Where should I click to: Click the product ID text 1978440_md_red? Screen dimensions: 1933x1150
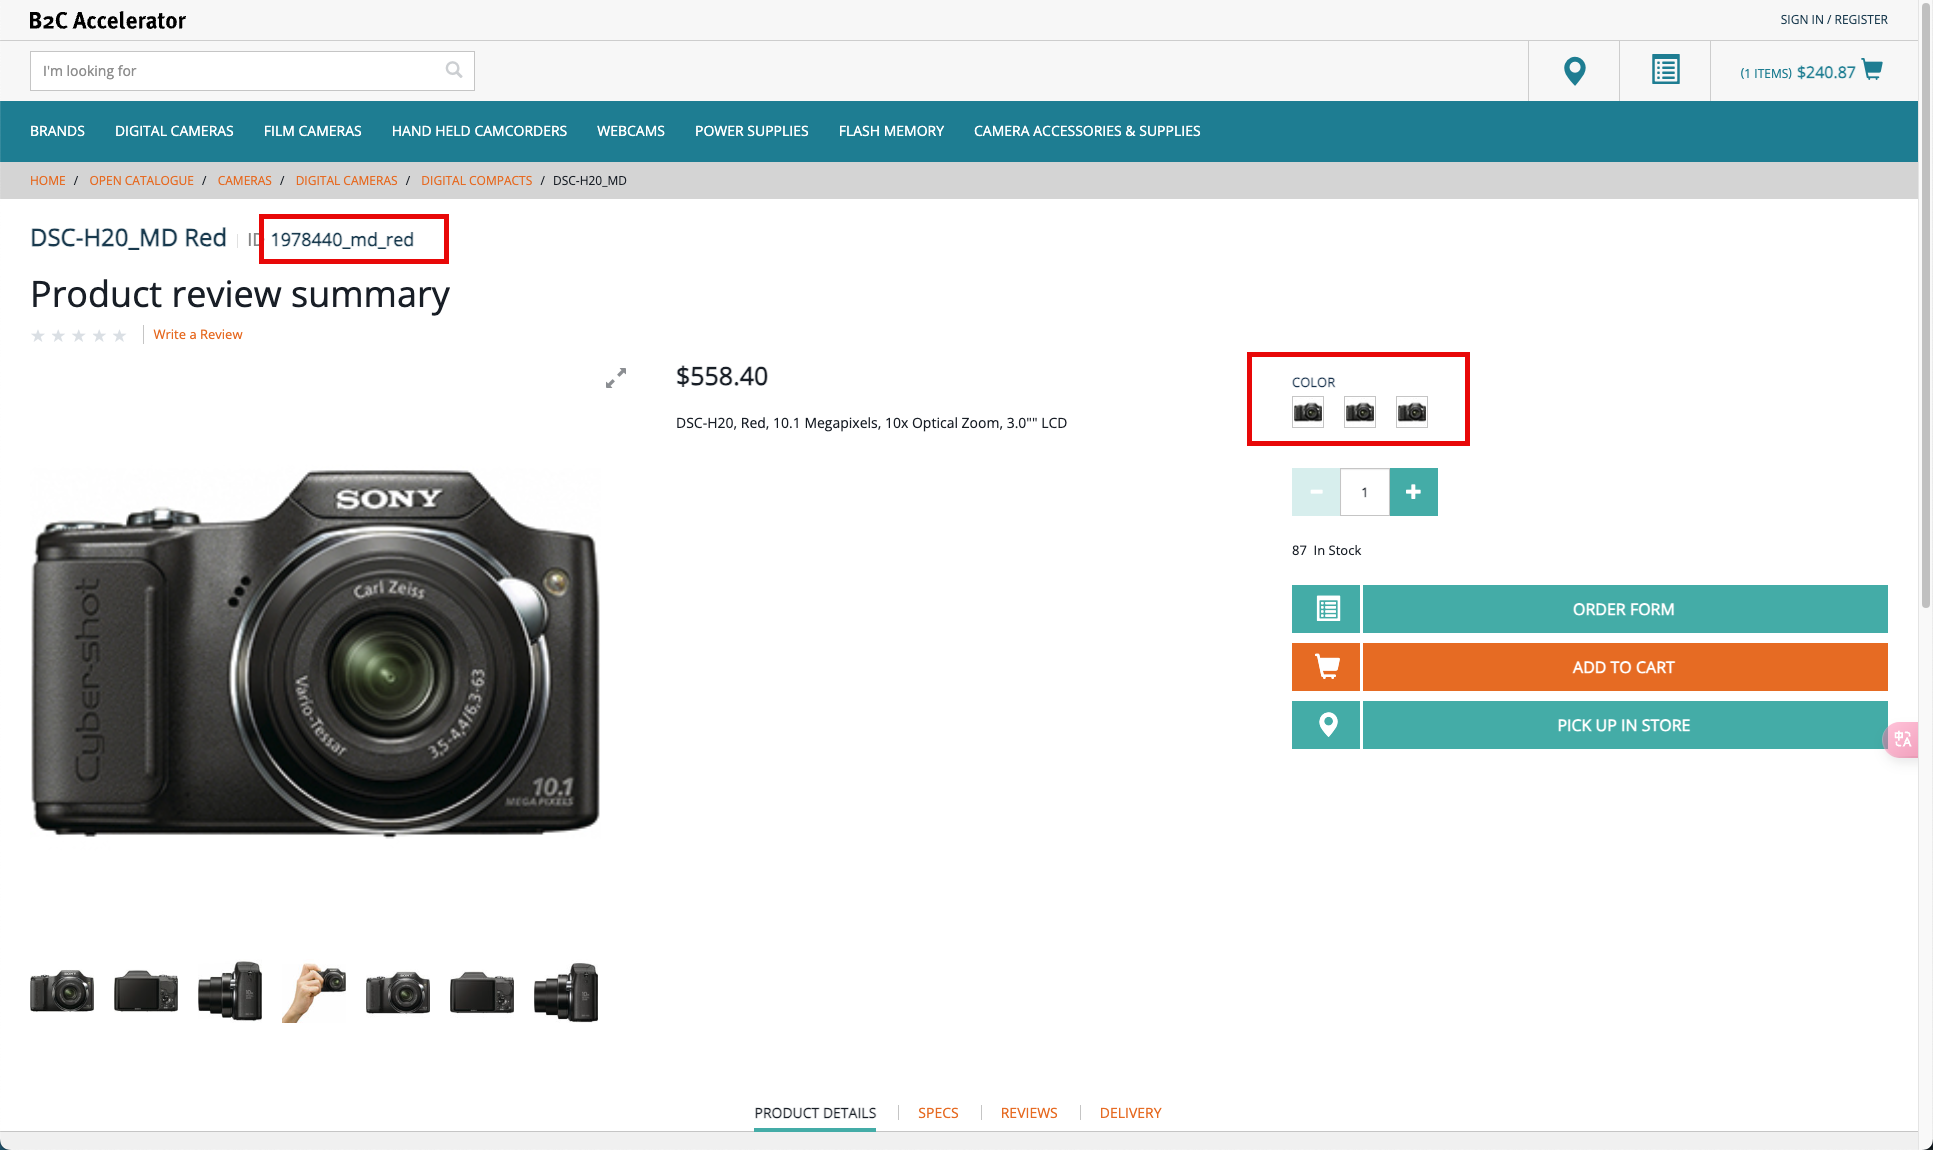[x=342, y=240]
